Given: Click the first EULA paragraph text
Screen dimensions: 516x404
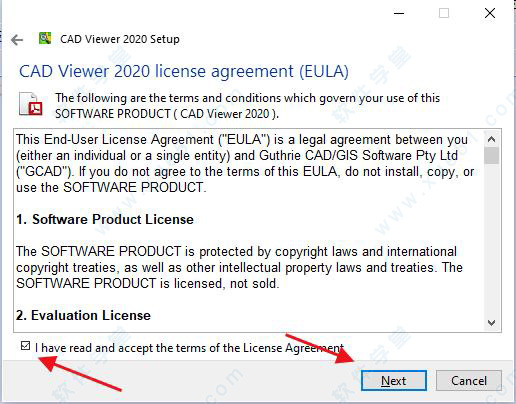Looking at the screenshot, I should point(245,163).
